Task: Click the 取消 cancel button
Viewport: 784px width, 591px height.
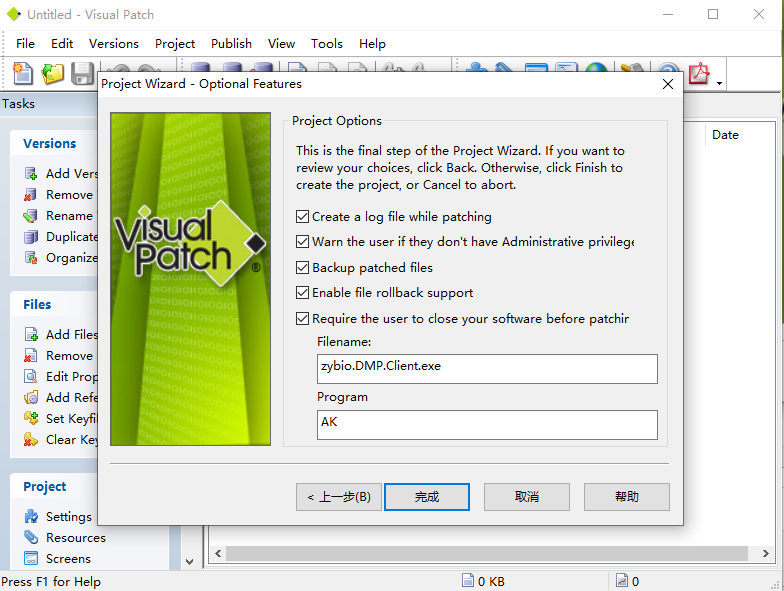Action: coord(526,497)
